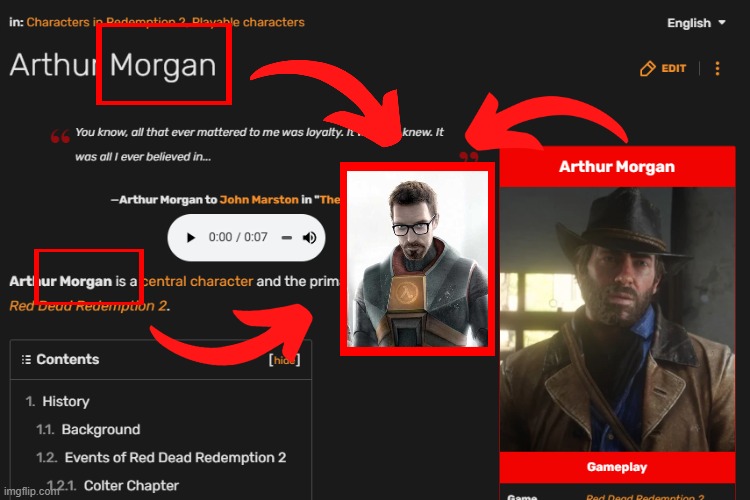Click the Arthur Morgan infobox portrait
The image size is (750, 500).
click(x=617, y=319)
